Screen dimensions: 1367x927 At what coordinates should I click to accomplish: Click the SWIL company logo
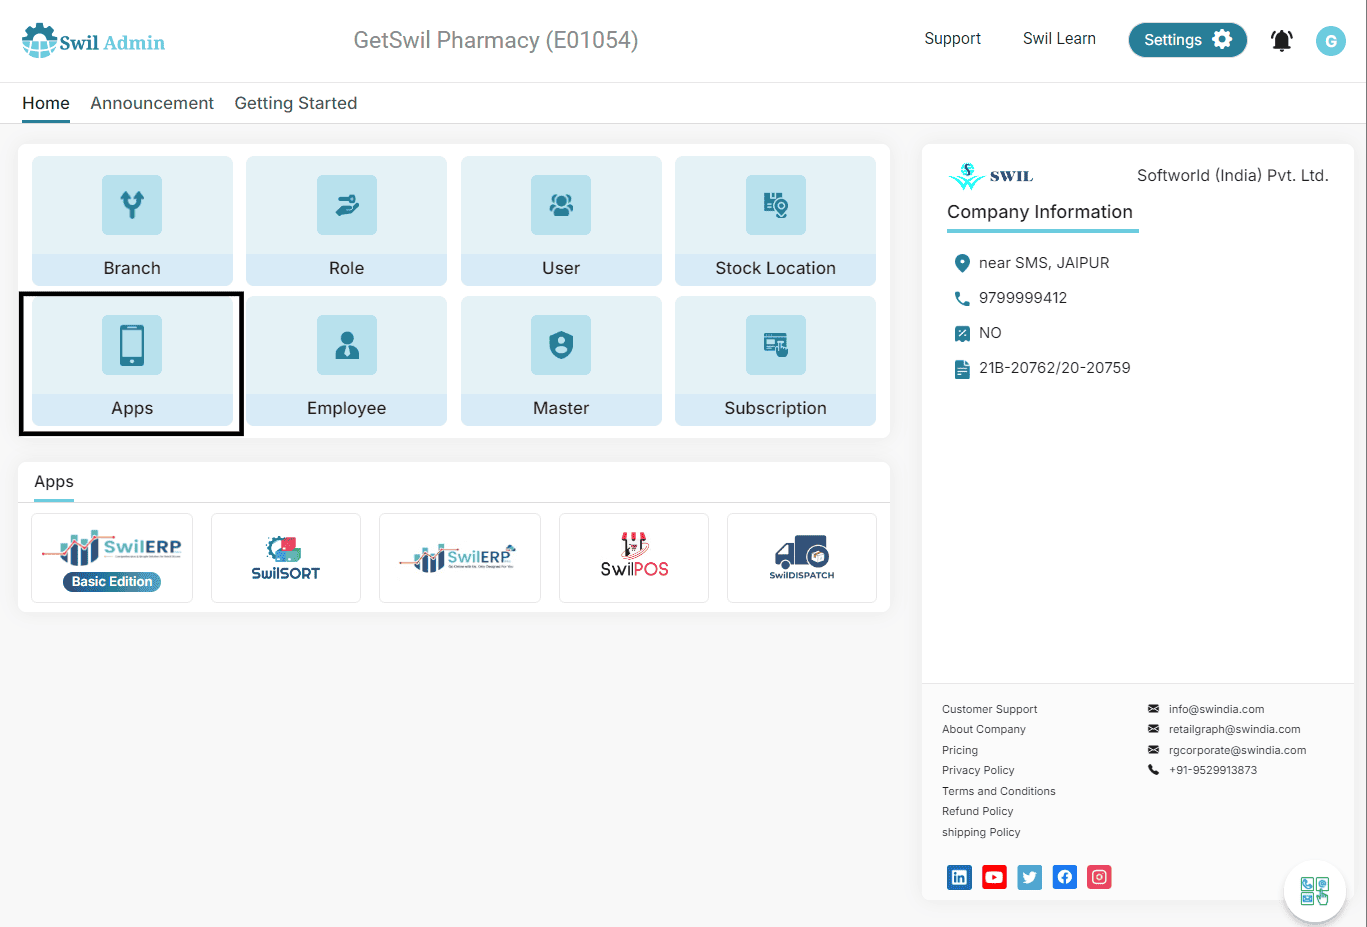pos(991,176)
